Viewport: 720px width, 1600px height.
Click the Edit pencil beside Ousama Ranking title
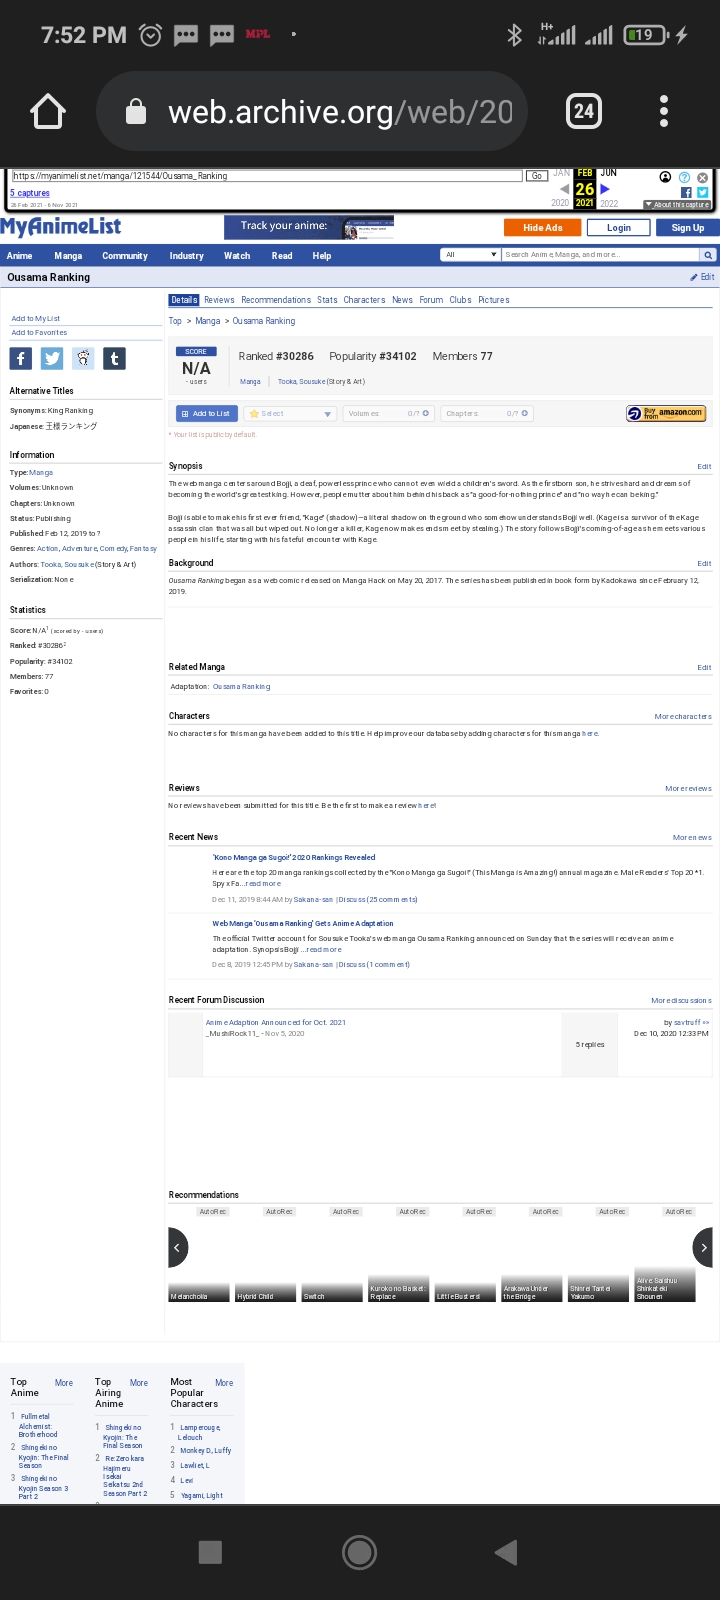coord(702,277)
